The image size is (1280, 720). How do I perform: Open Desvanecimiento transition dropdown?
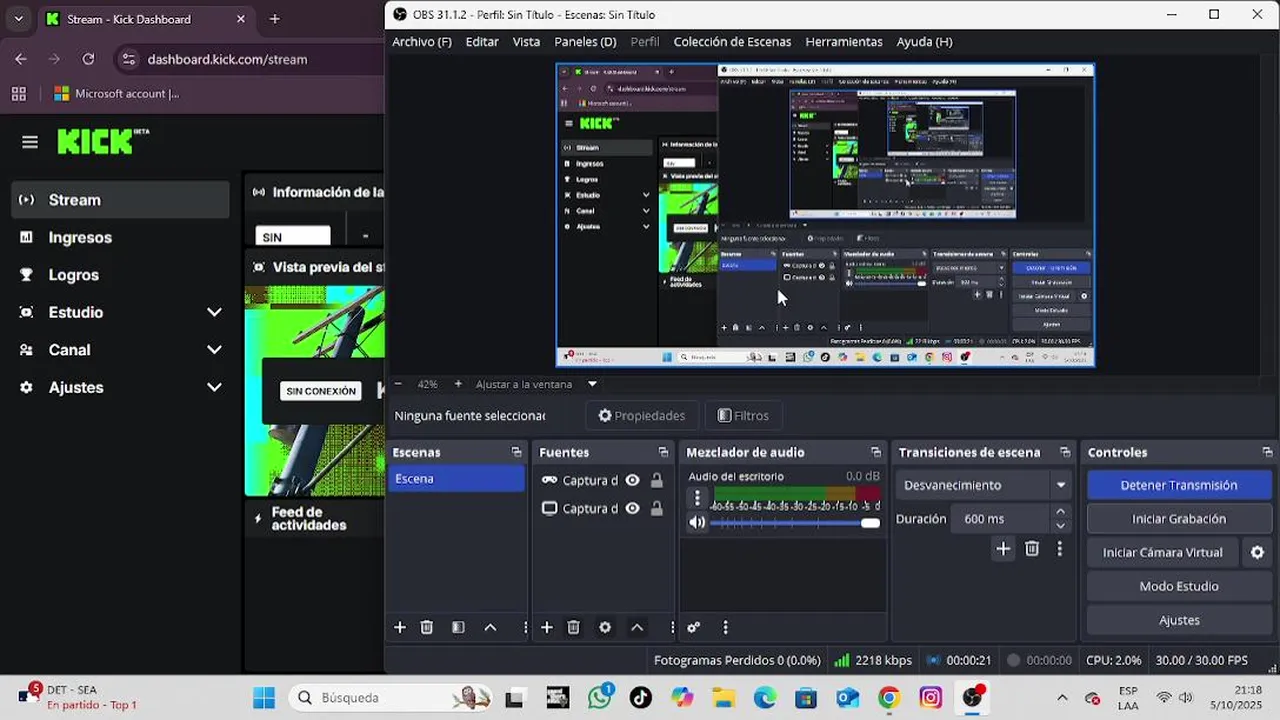point(982,485)
